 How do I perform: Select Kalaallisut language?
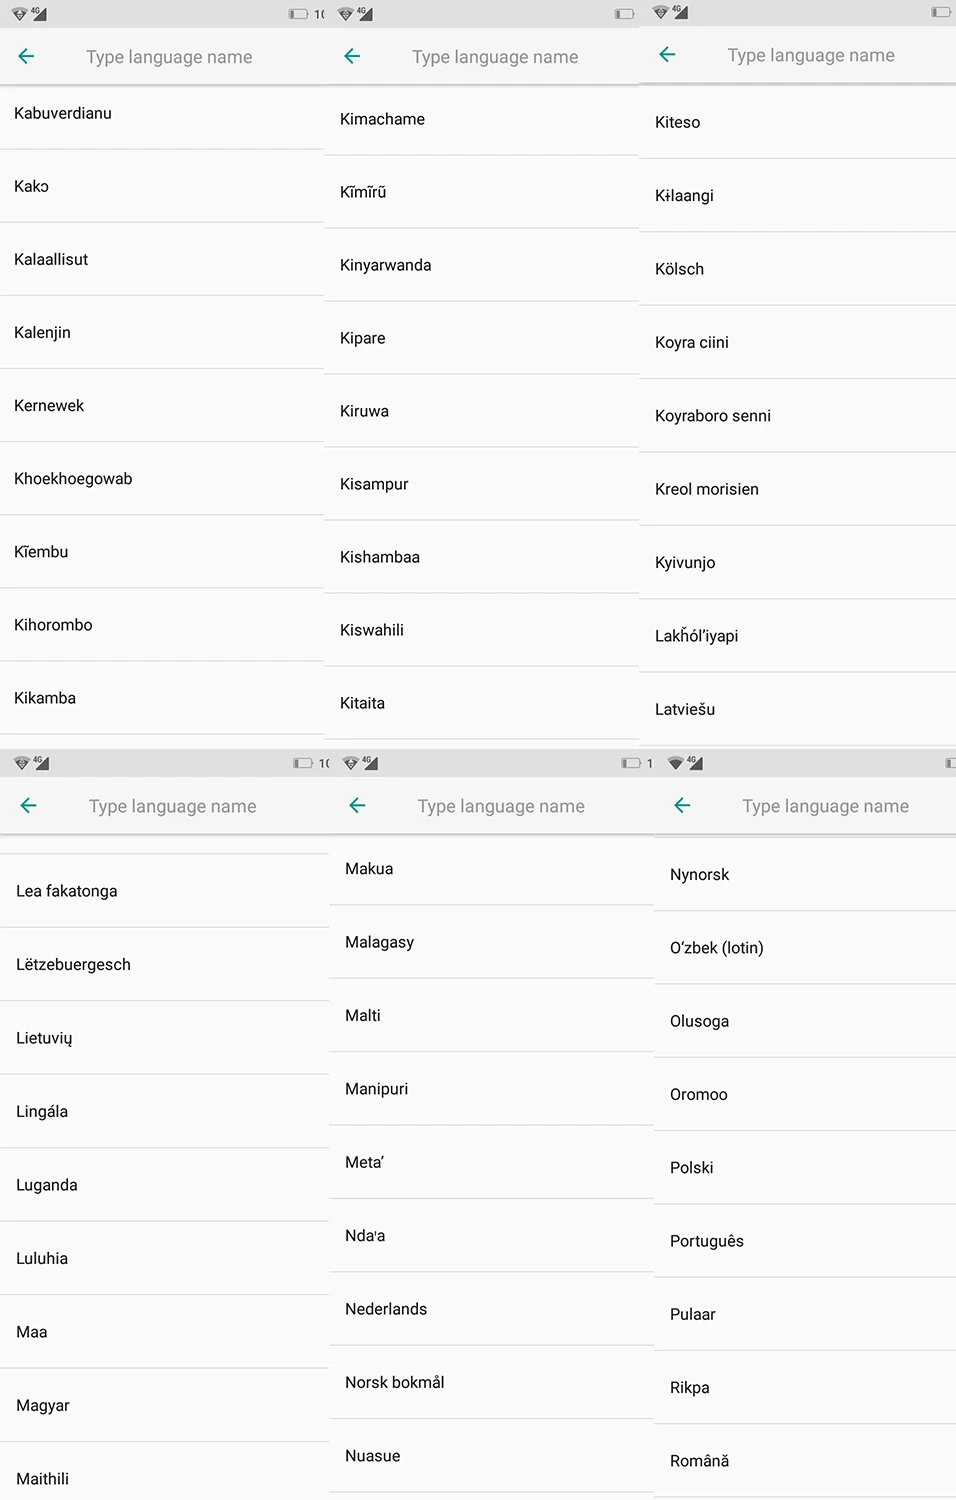click(x=162, y=259)
